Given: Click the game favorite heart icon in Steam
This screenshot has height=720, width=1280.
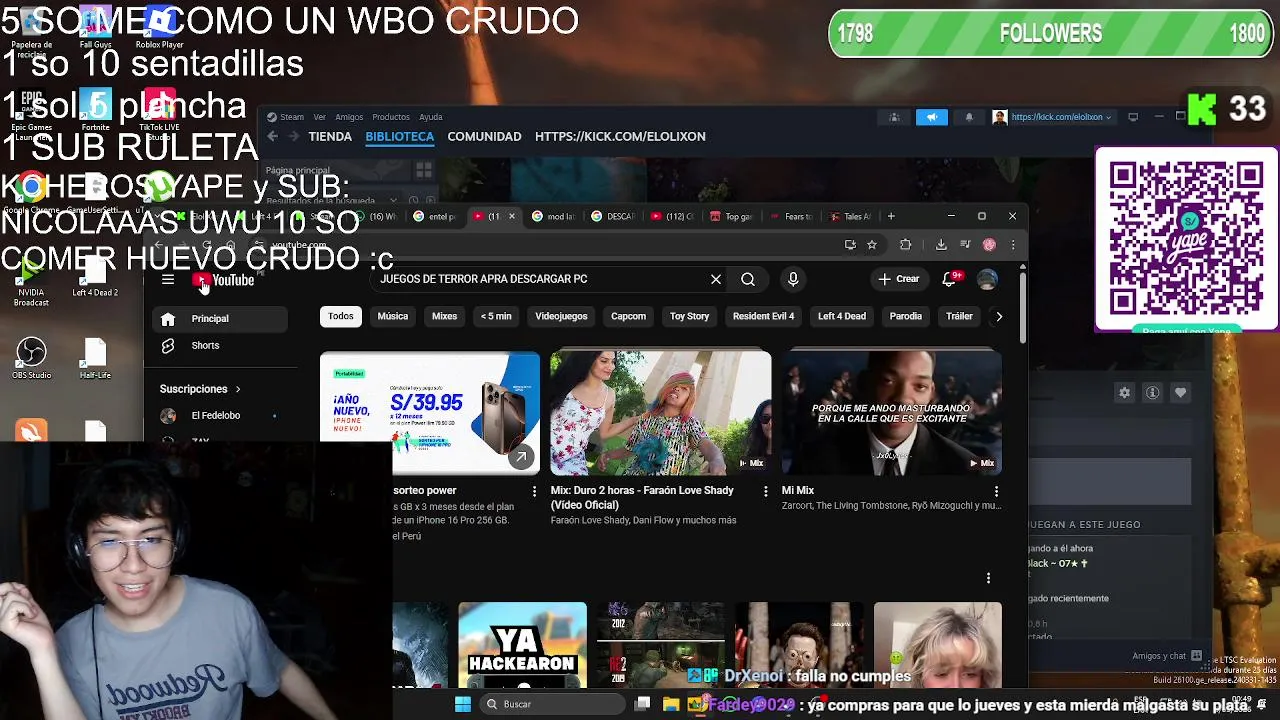Looking at the screenshot, I should point(1180,393).
